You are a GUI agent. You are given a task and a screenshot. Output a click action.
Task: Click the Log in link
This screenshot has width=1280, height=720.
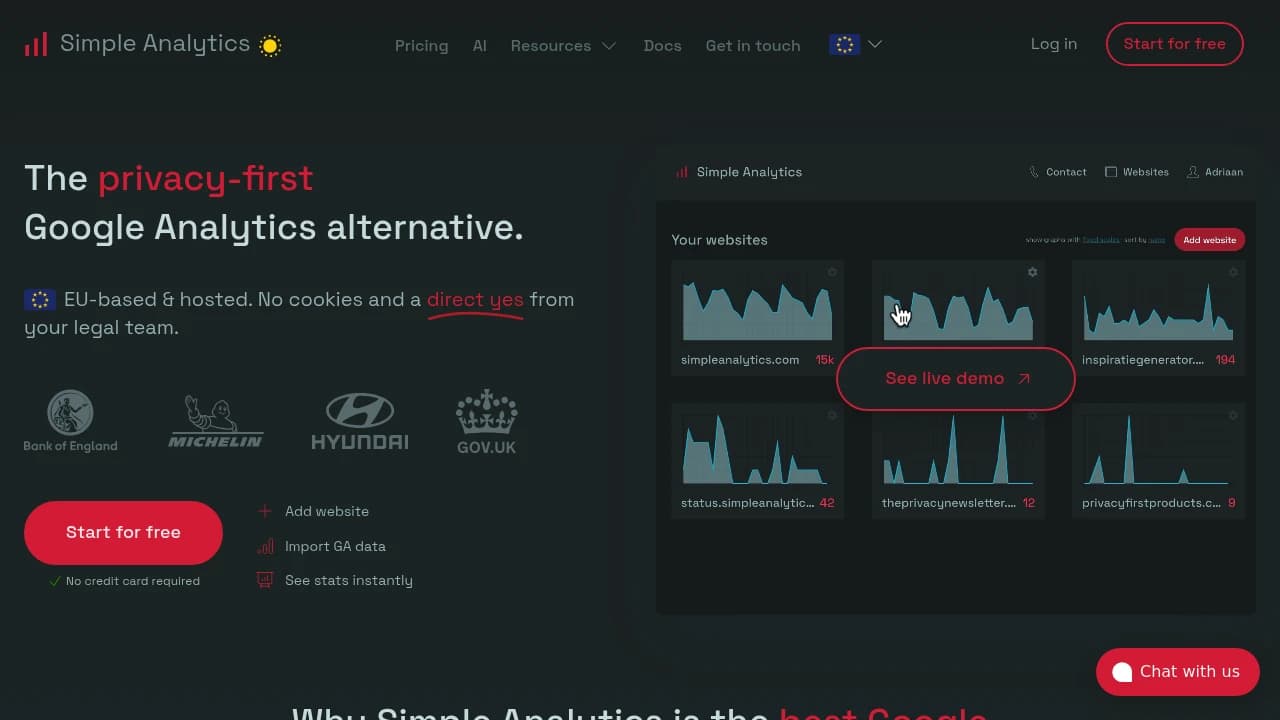click(x=1054, y=44)
